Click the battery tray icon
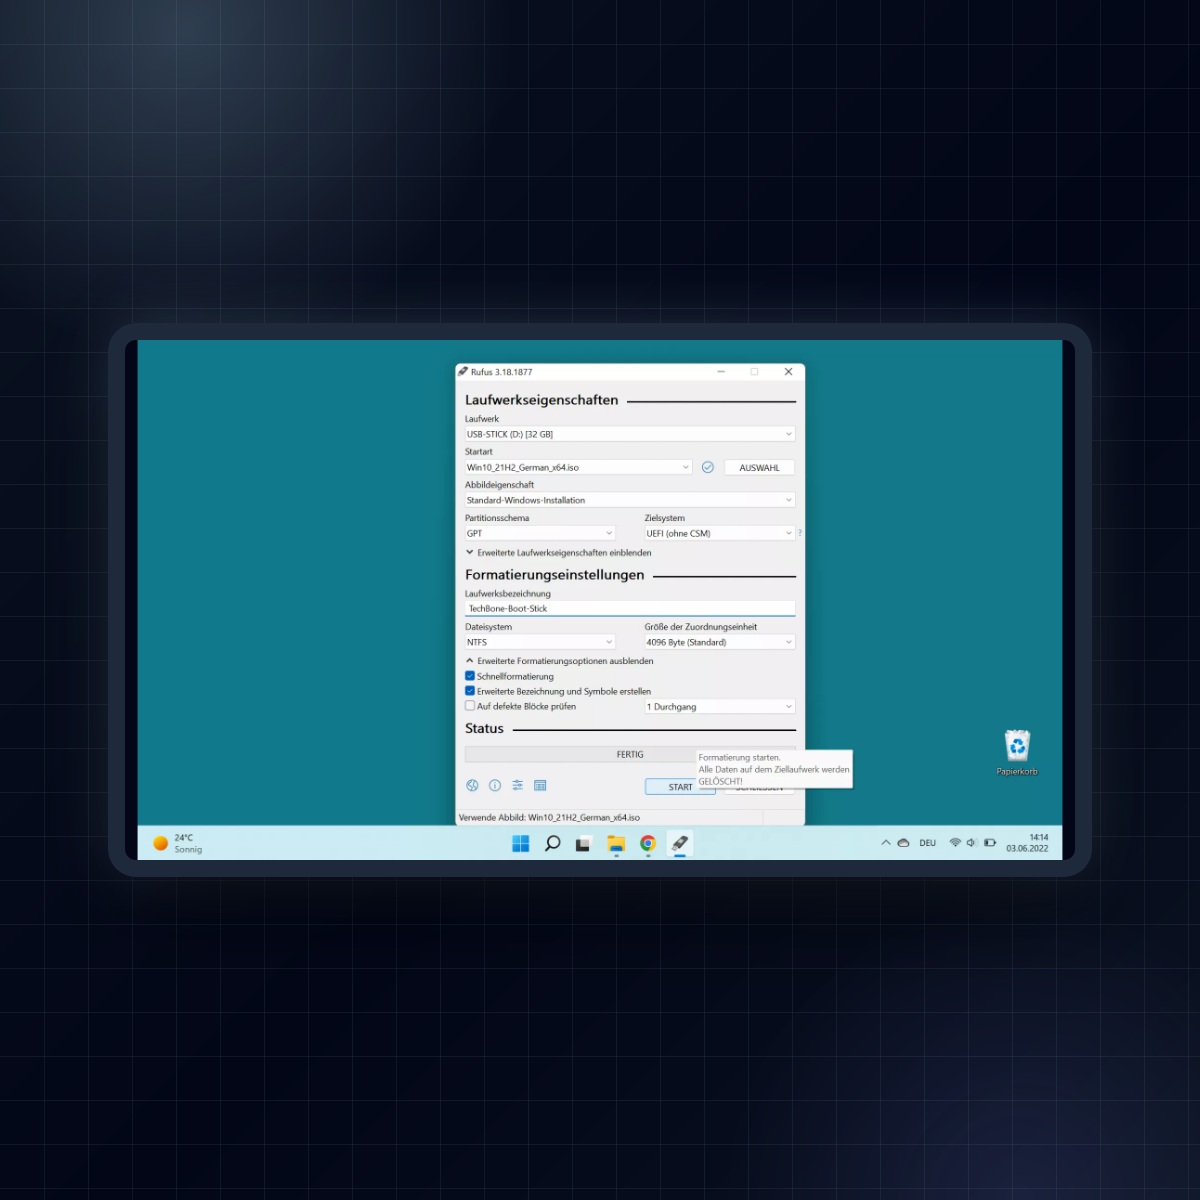1200x1200 pixels. 990,843
